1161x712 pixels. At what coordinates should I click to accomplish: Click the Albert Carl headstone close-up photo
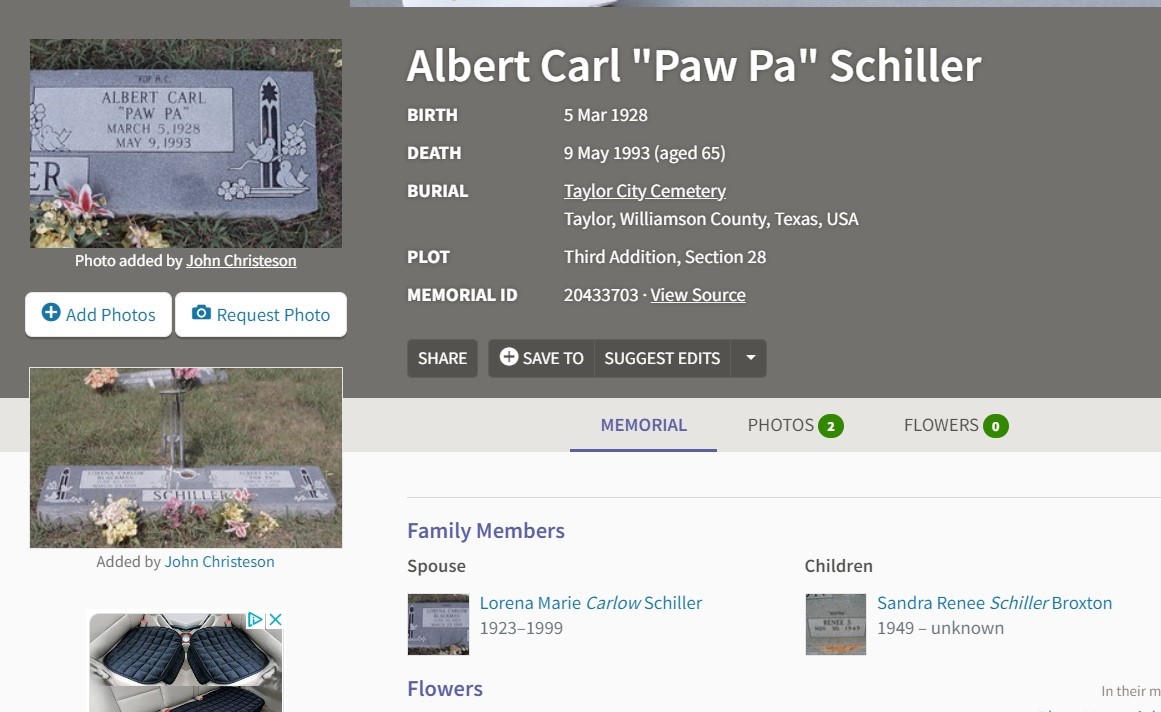click(x=186, y=144)
